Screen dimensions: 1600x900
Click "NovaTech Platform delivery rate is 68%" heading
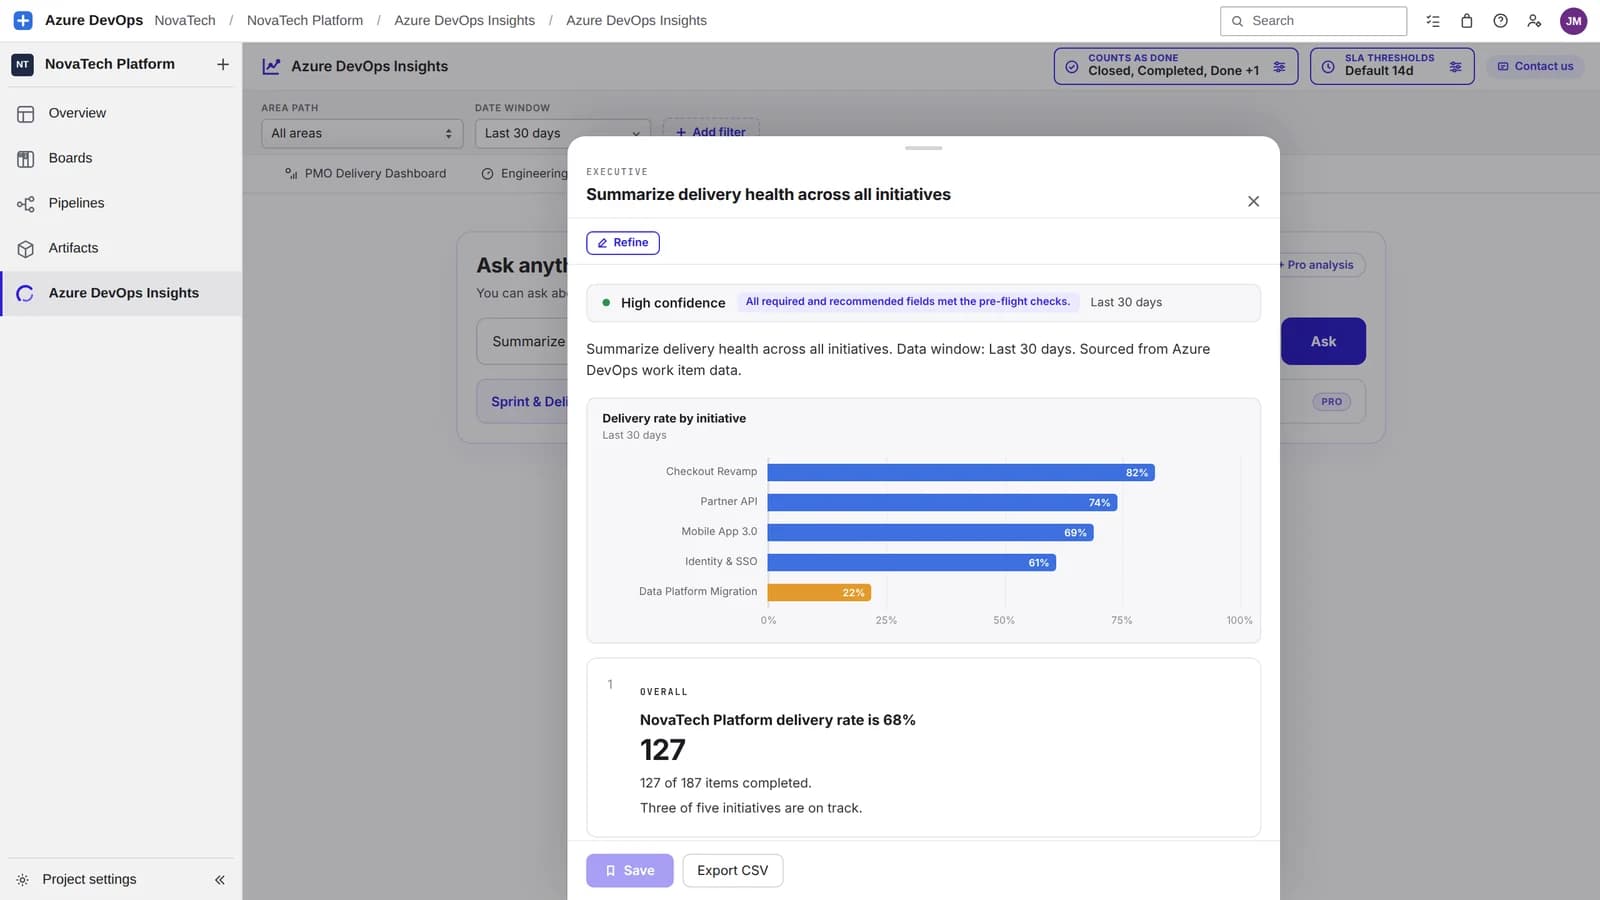[x=778, y=720]
